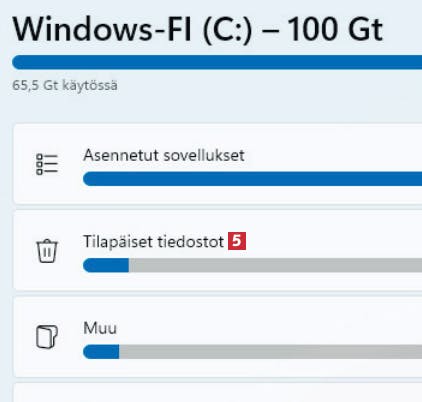This screenshot has height=402, width=422.
Task: Select the Muu category label
Action: coord(100,328)
